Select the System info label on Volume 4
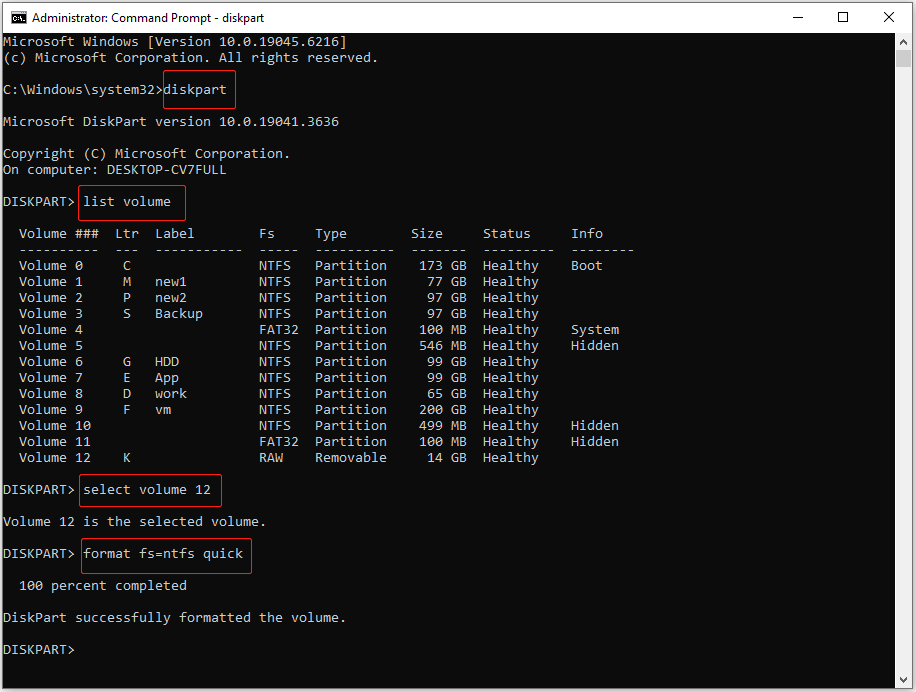This screenshot has width=916, height=692. pos(594,329)
